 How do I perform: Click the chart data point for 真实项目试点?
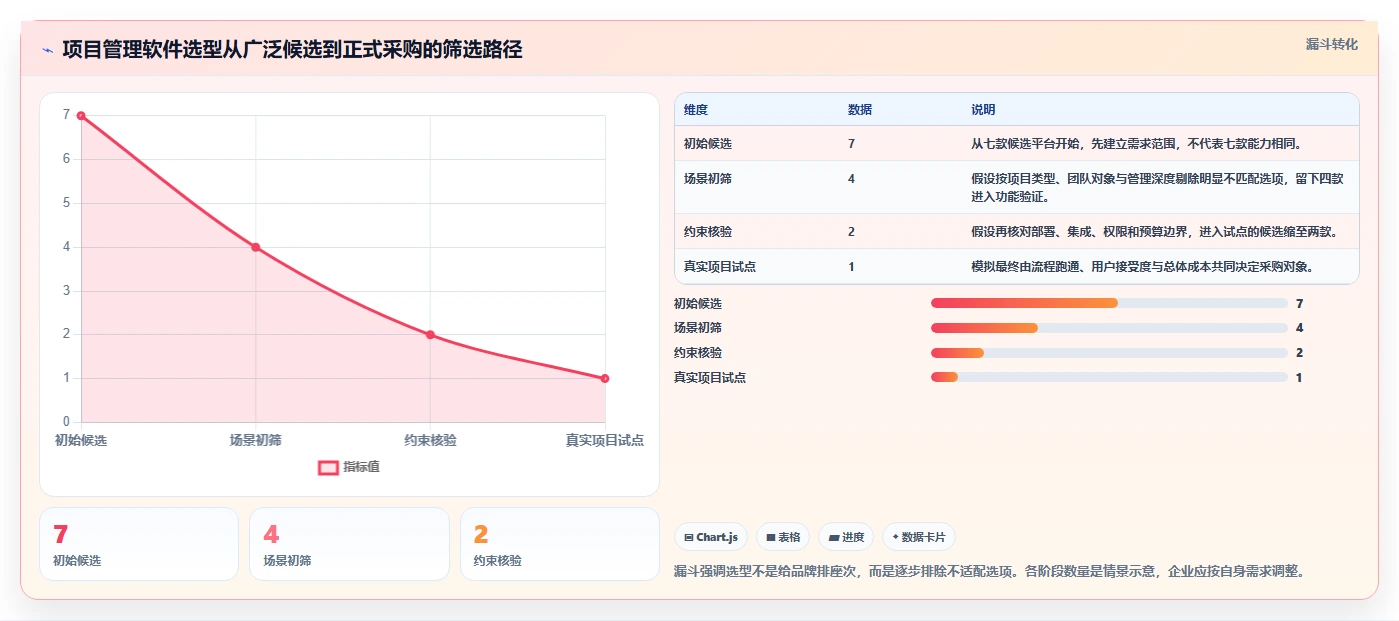click(x=605, y=378)
